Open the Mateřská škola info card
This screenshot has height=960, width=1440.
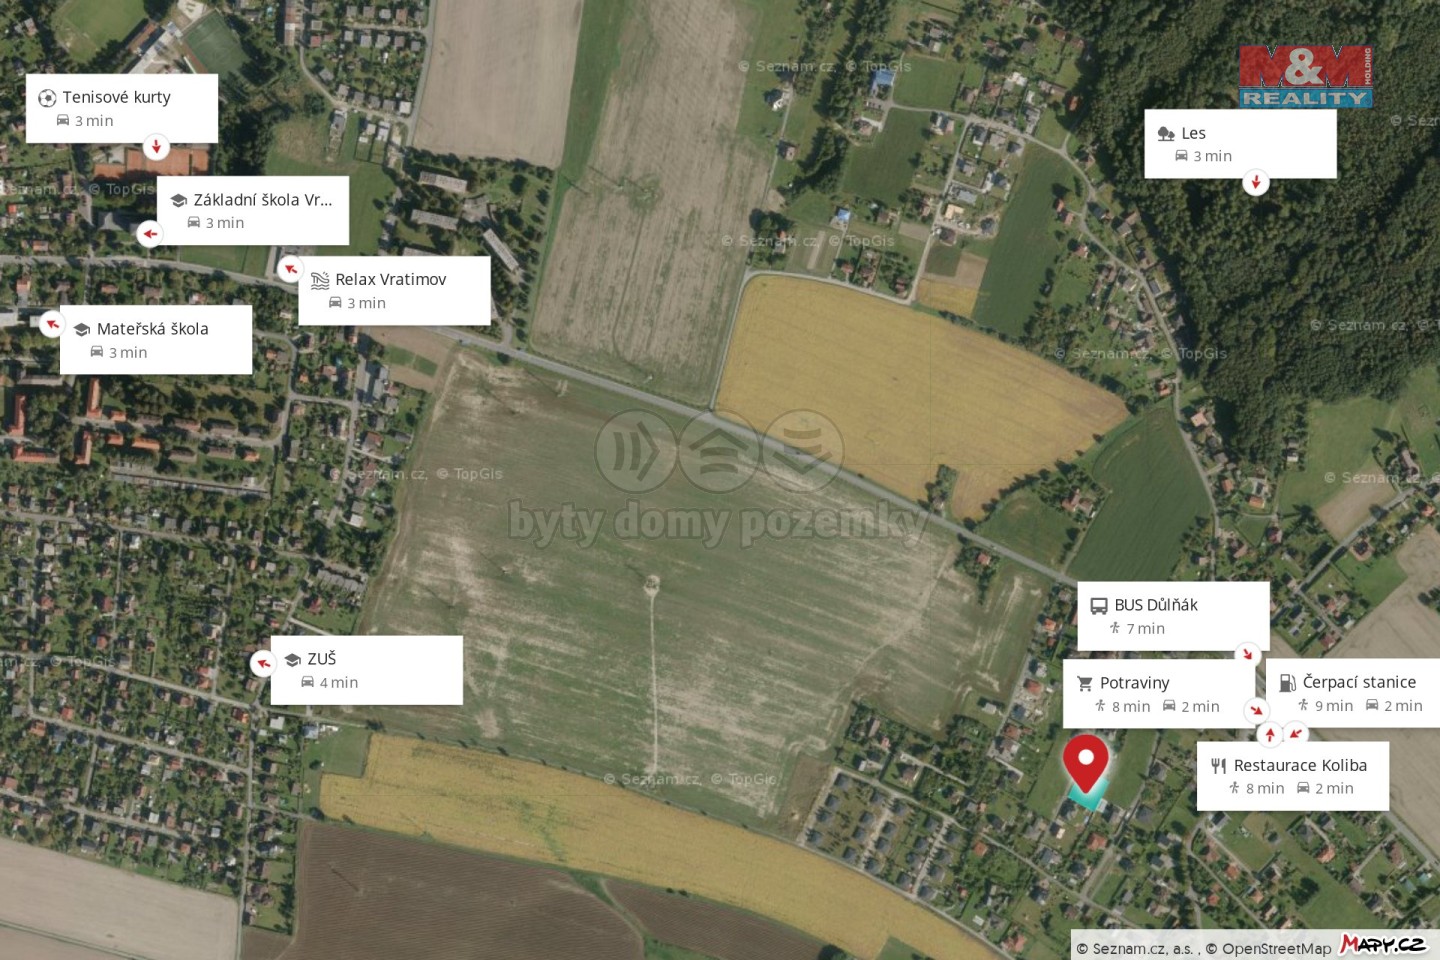point(156,340)
